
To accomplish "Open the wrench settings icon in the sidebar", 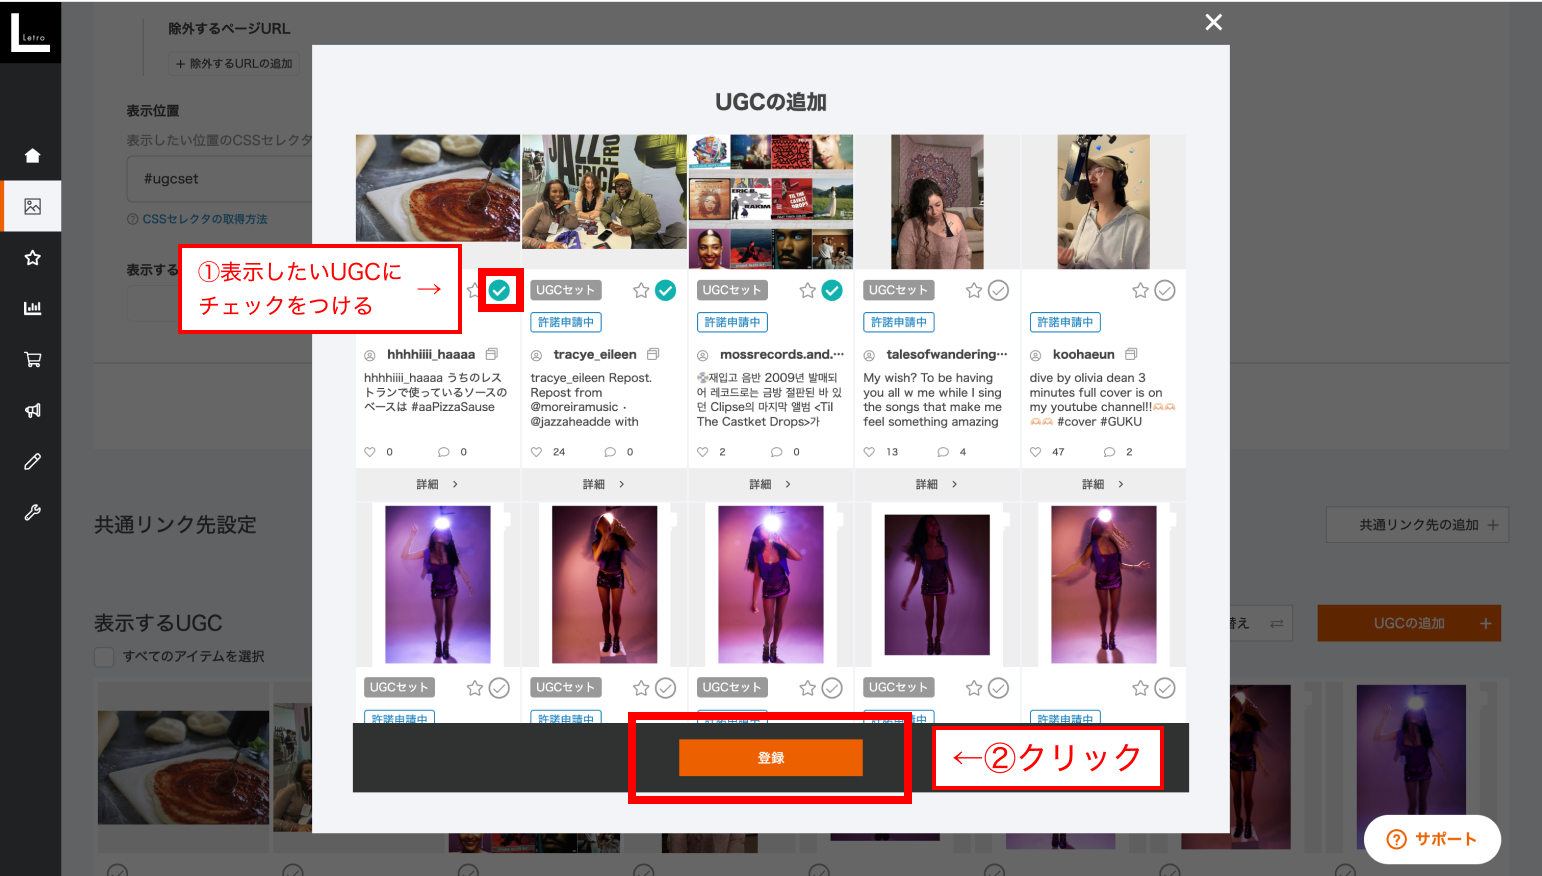I will point(32,512).
